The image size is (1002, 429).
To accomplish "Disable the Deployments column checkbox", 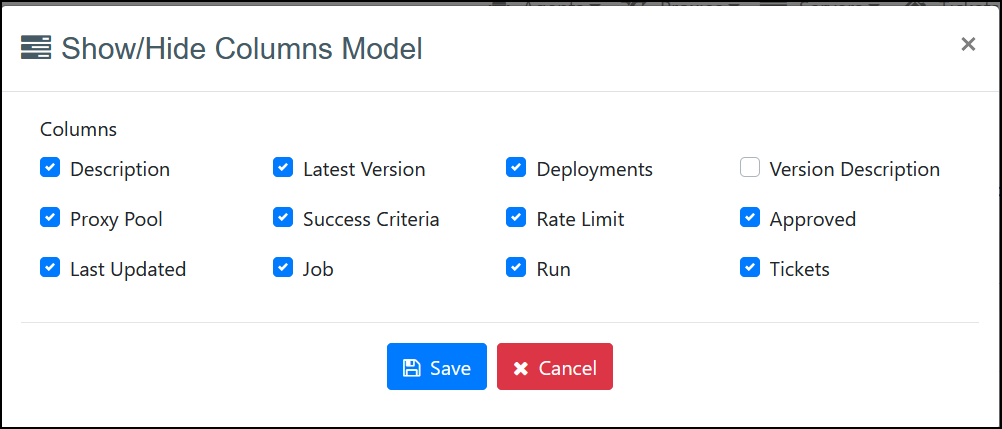I will [x=516, y=168].
